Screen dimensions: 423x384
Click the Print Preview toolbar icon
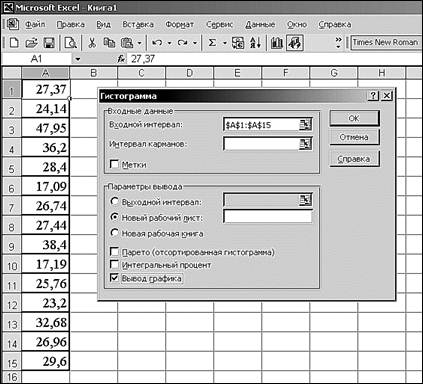pos(71,43)
